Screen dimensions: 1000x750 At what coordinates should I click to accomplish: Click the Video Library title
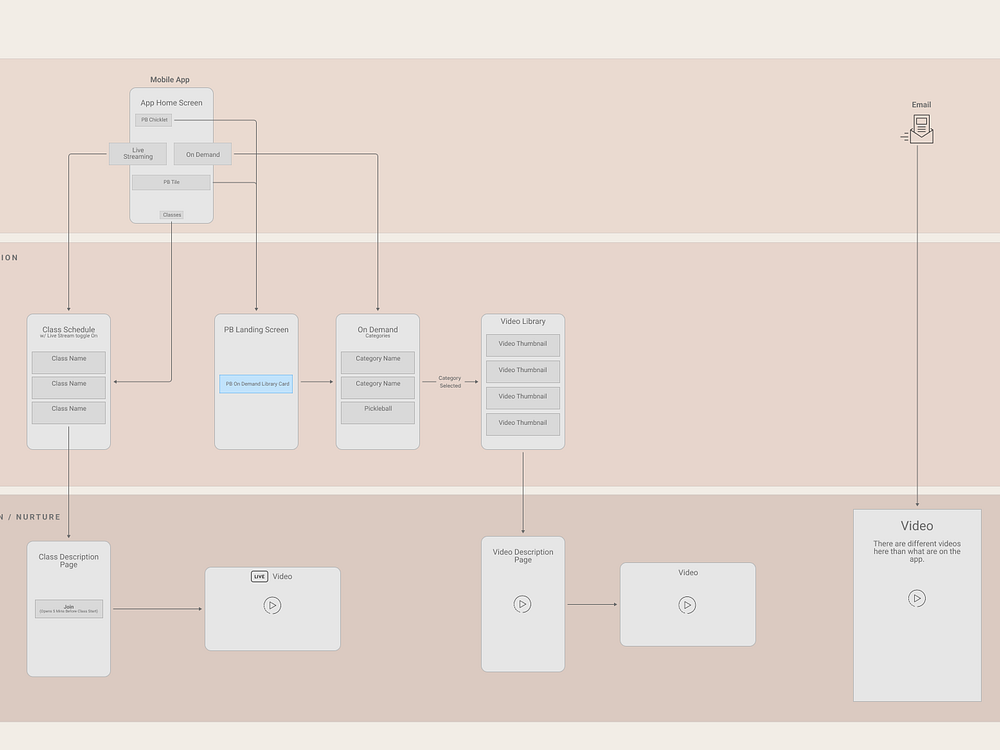[x=523, y=321]
